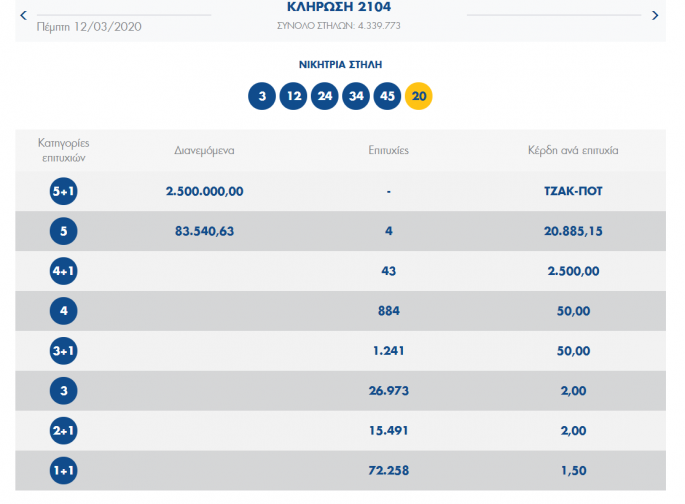Click winning number ball 3
The width and height of the screenshot is (685, 504).
pyautogui.click(x=262, y=96)
